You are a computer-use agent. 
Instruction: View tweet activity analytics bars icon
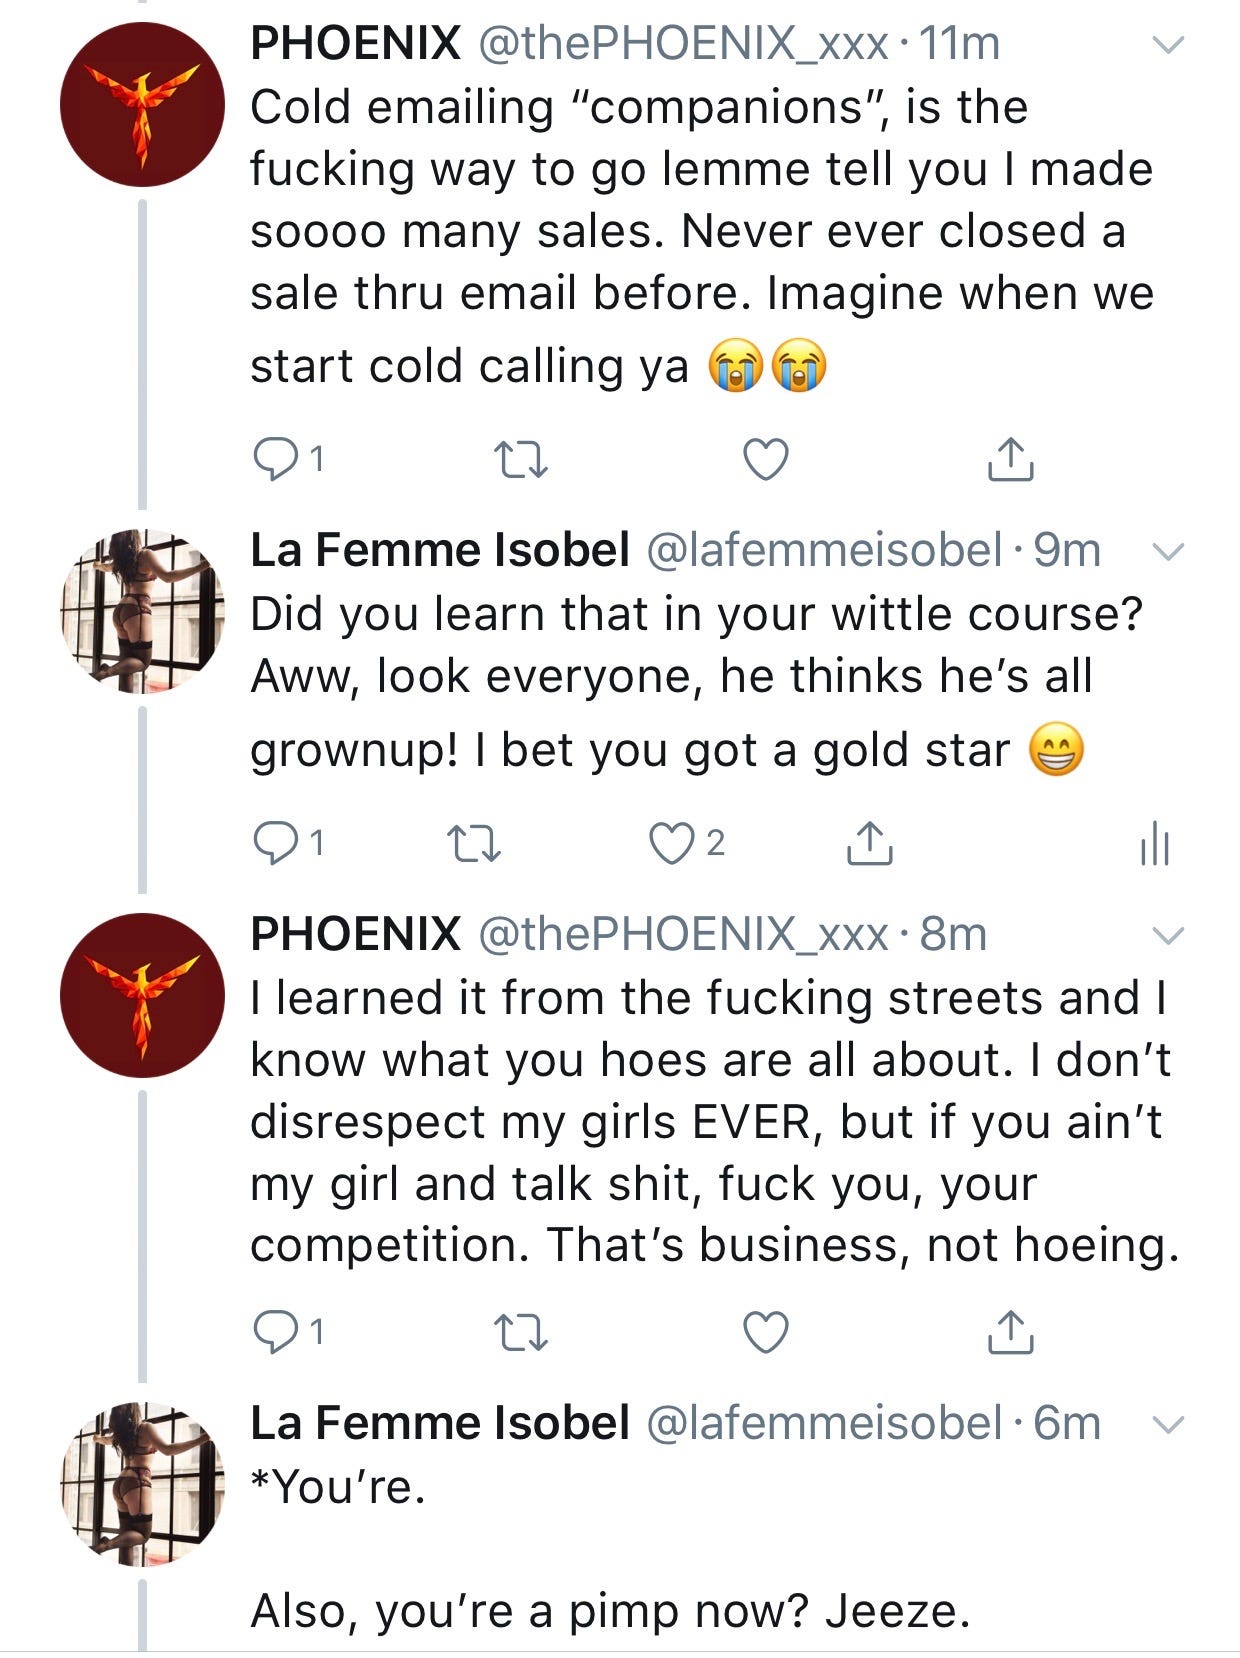click(x=1154, y=844)
